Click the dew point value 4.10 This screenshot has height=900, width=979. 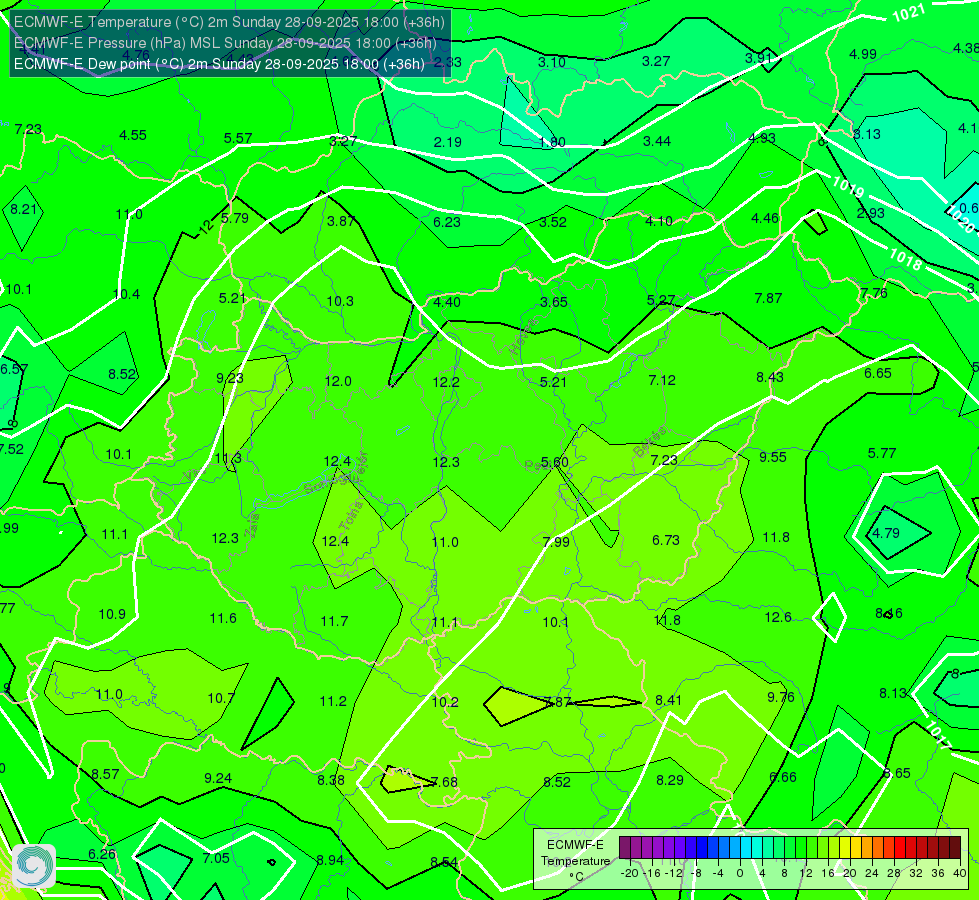pyautogui.click(x=659, y=220)
